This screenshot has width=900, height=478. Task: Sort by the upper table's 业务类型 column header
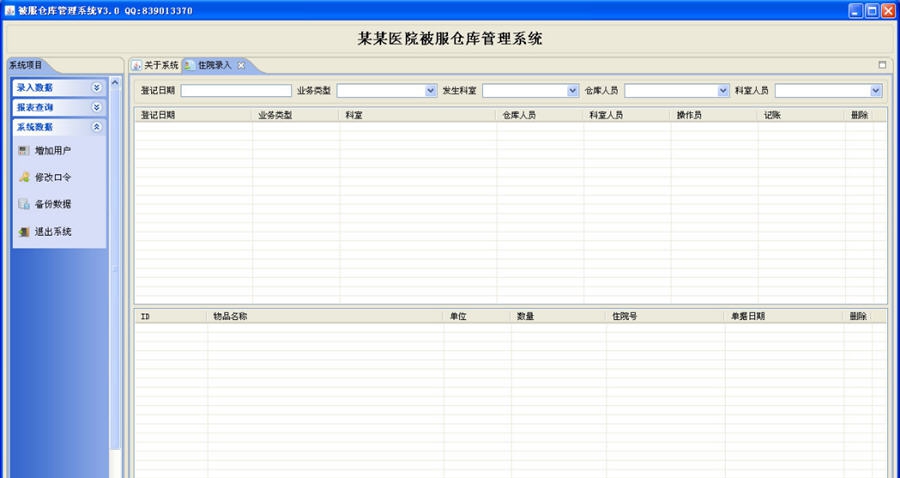(295, 115)
